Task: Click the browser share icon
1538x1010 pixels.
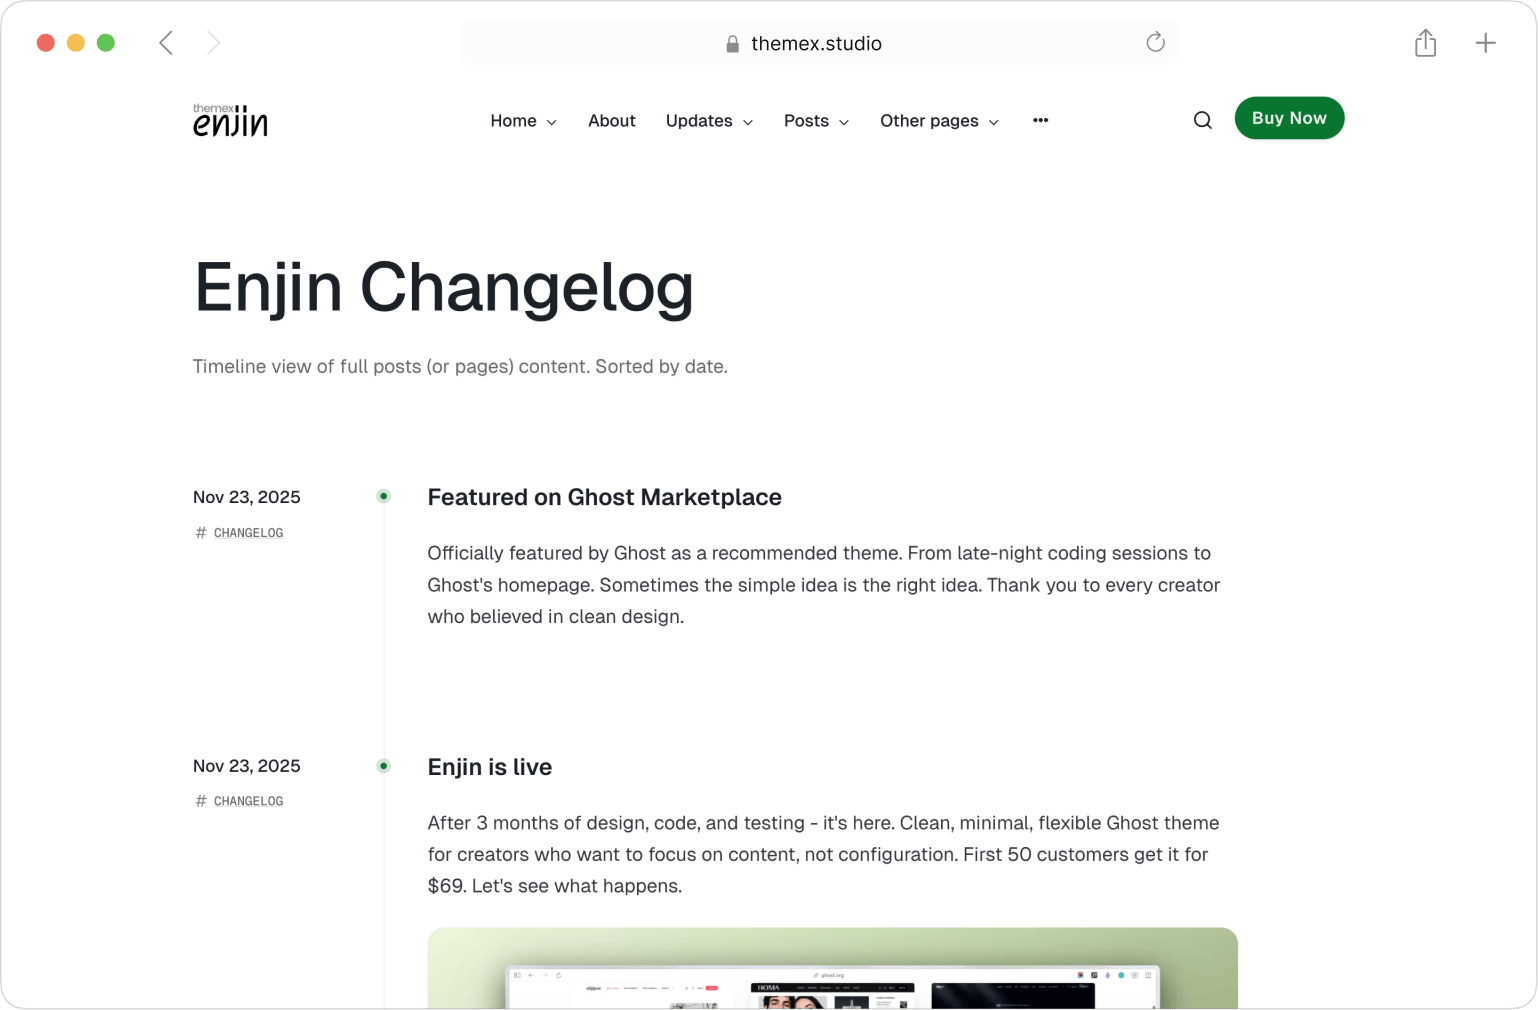Action: 1425,43
